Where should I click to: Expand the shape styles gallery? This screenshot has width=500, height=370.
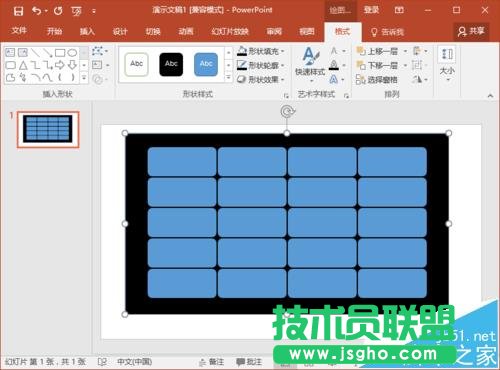pos(228,78)
